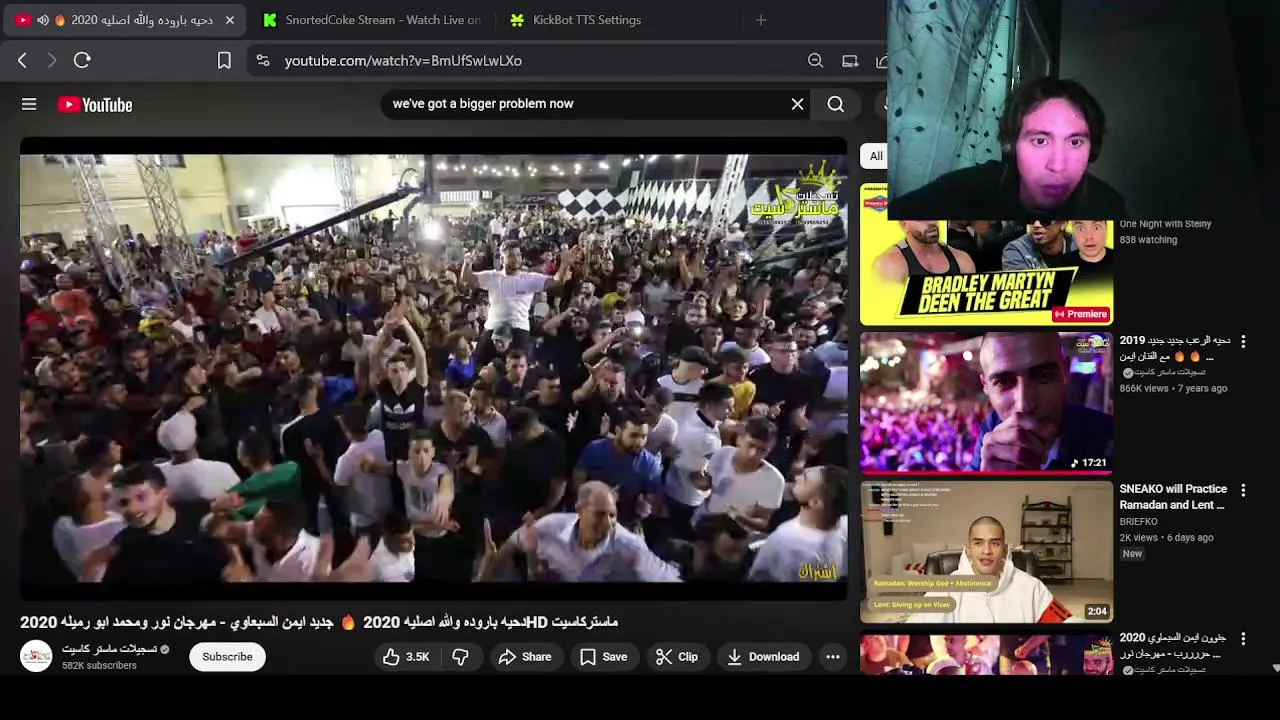Open options menu for 866K views video
This screenshot has height=720, width=1280.
click(x=1243, y=342)
